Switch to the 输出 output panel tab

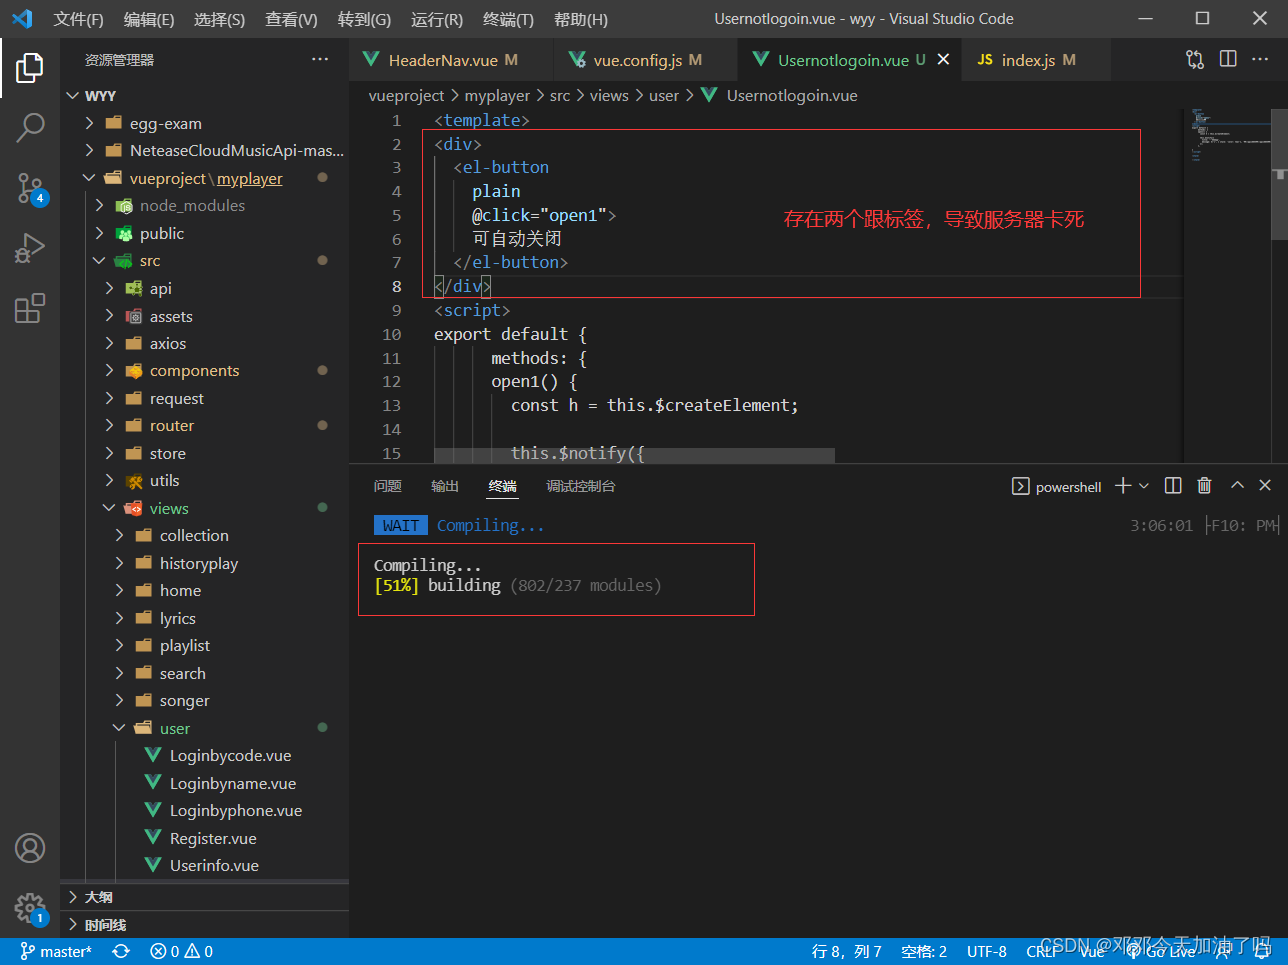[x=445, y=486]
